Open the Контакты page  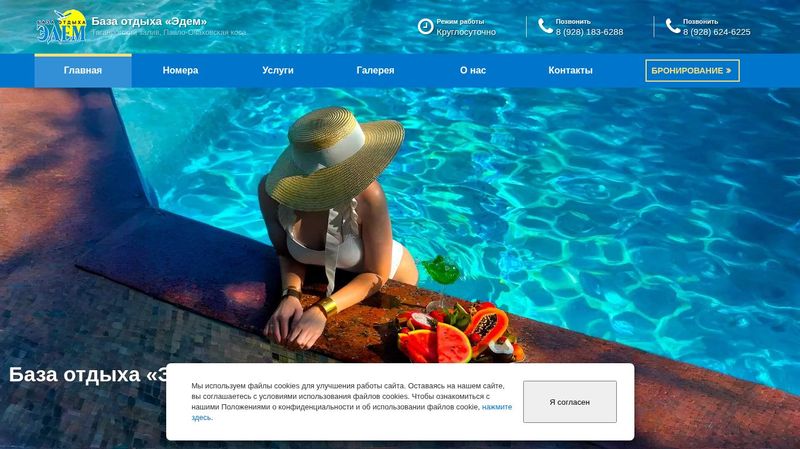pyautogui.click(x=570, y=70)
